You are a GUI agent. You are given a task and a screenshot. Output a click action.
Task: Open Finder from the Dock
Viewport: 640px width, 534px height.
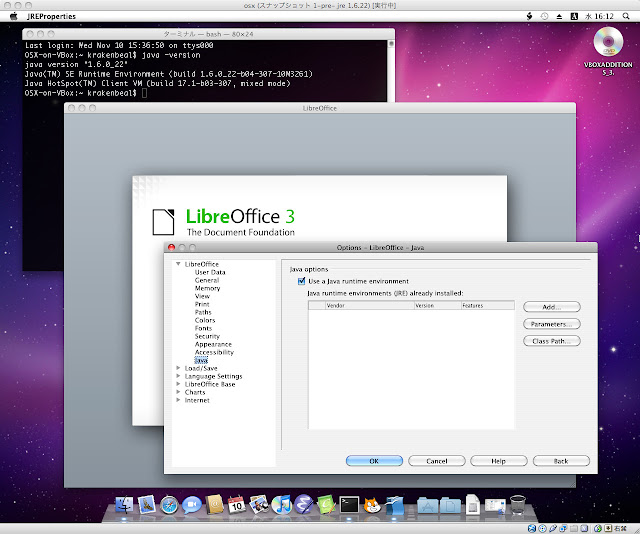[124, 505]
